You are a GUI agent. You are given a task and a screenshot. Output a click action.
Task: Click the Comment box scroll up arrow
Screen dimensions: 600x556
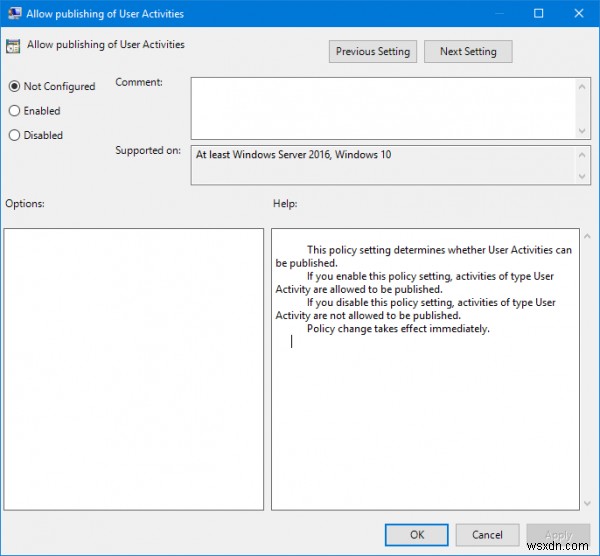click(x=582, y=87)
